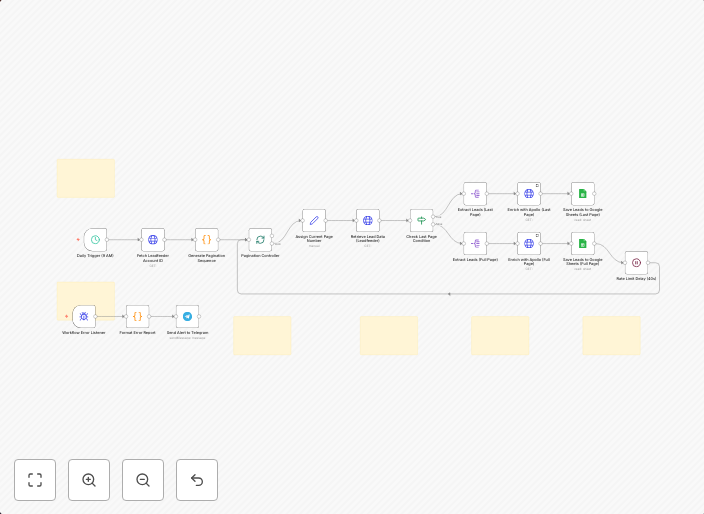Select the sticky note above Daily Trigger
Image resolution: width=704 pixels, height=514 pixels.
tap(86, 178)
